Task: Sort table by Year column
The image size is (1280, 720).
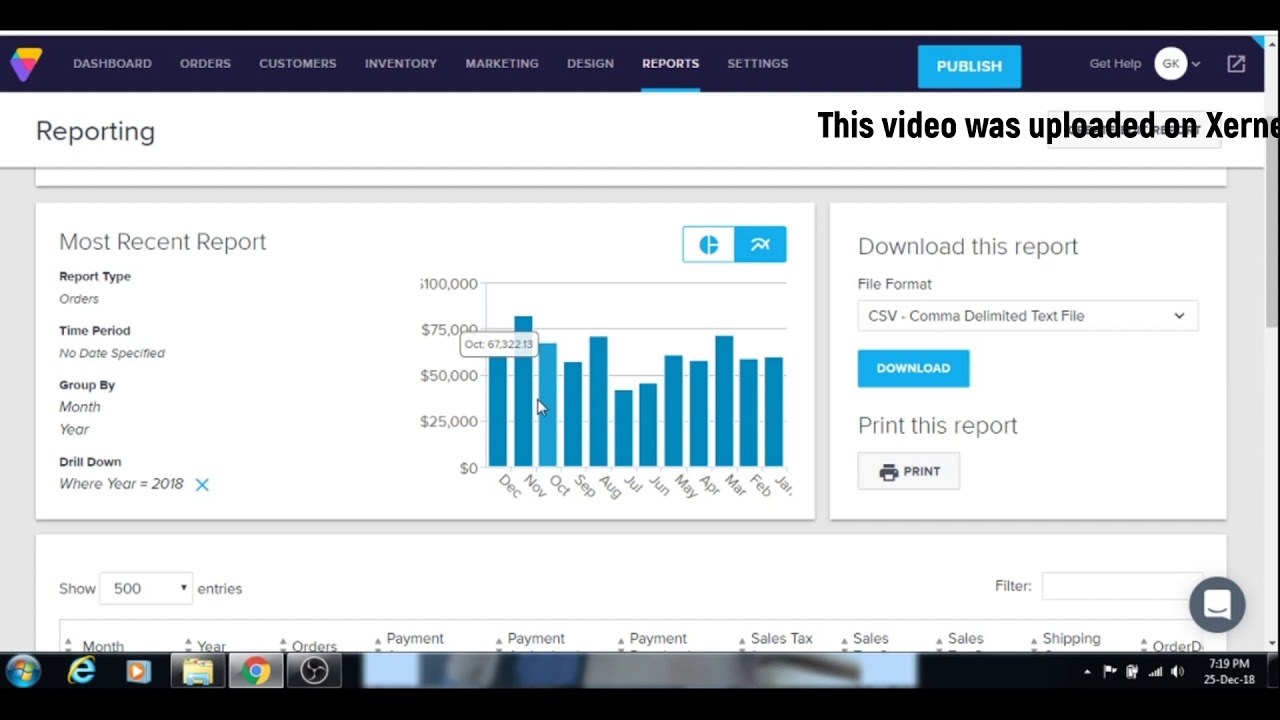Action: (x=211, y=646)
